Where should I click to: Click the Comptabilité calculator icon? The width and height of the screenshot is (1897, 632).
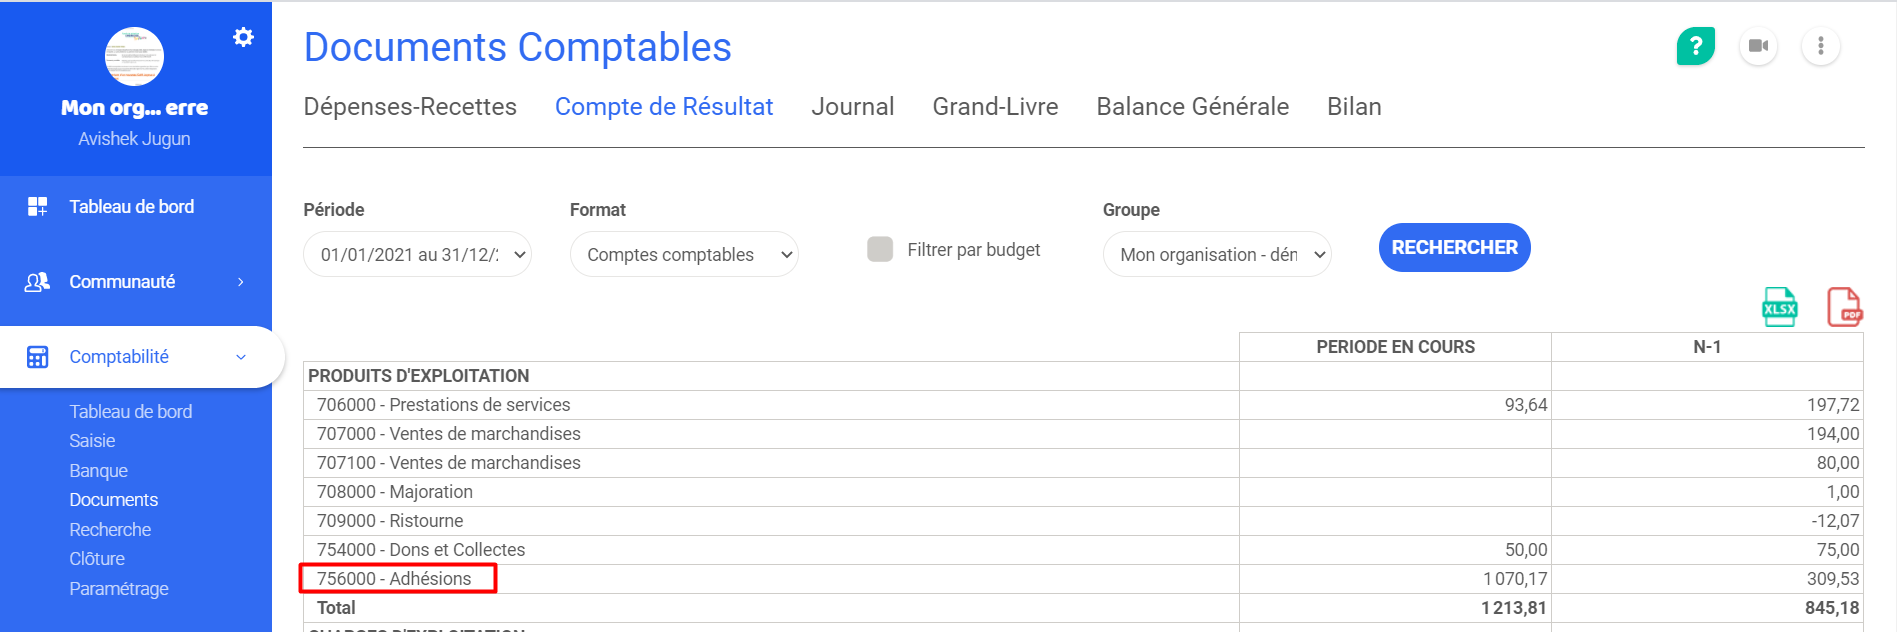click(37, 357)
